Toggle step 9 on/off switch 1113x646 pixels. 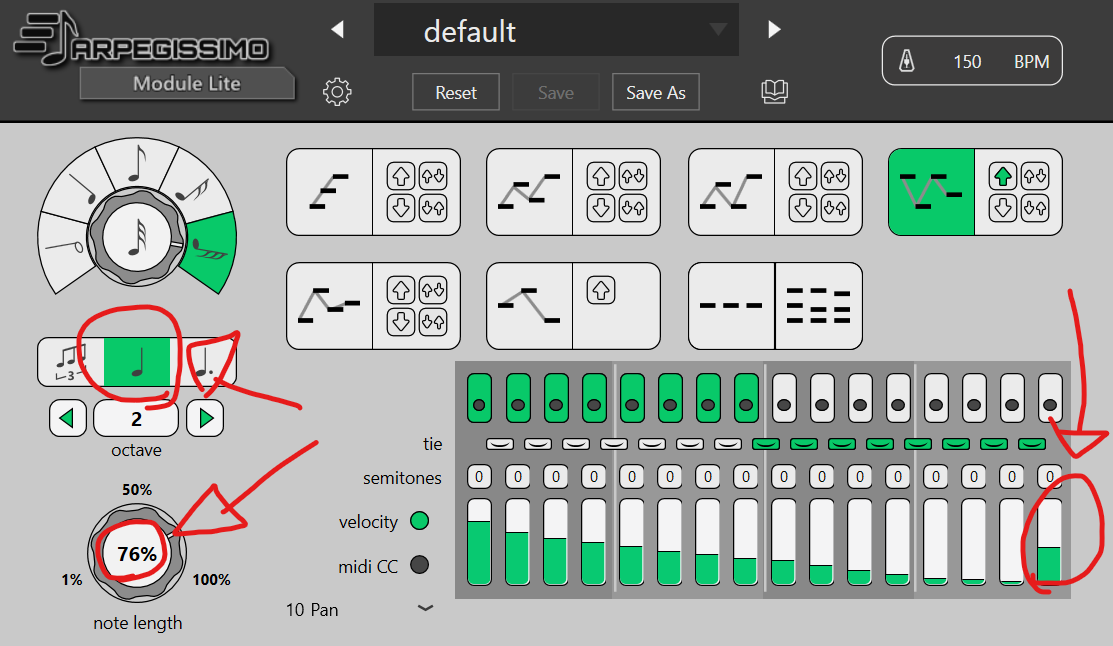[784, 398]
